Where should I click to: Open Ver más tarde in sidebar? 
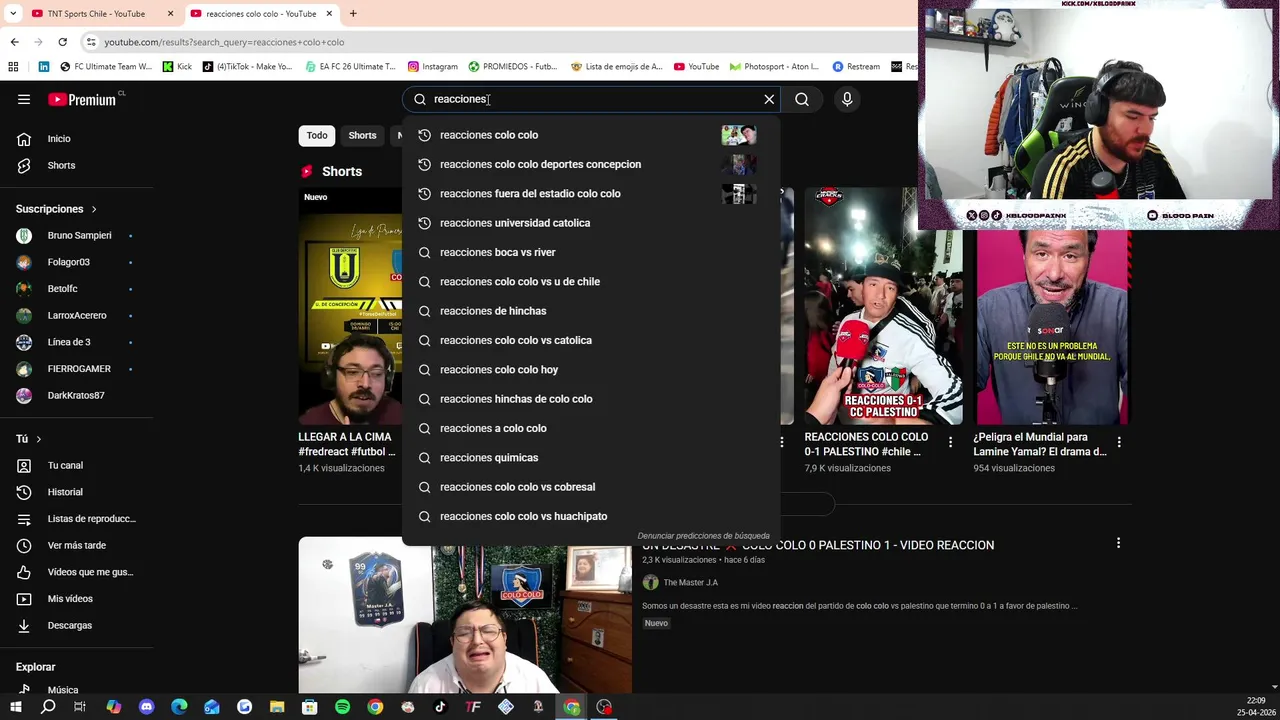pyautogui.click(x=76, y=545)
